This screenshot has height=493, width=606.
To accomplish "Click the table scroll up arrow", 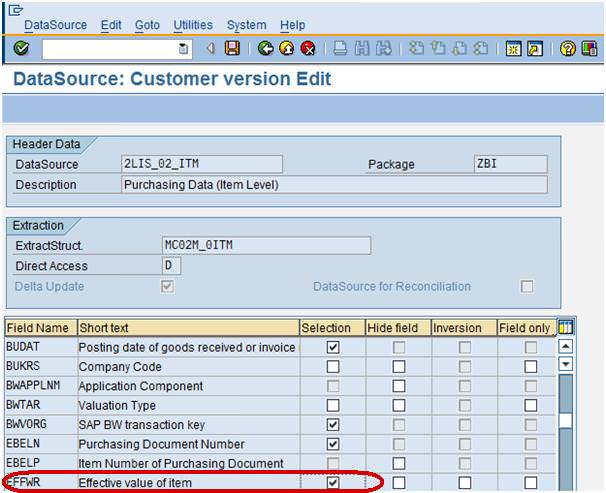I will tap(565, 347).
